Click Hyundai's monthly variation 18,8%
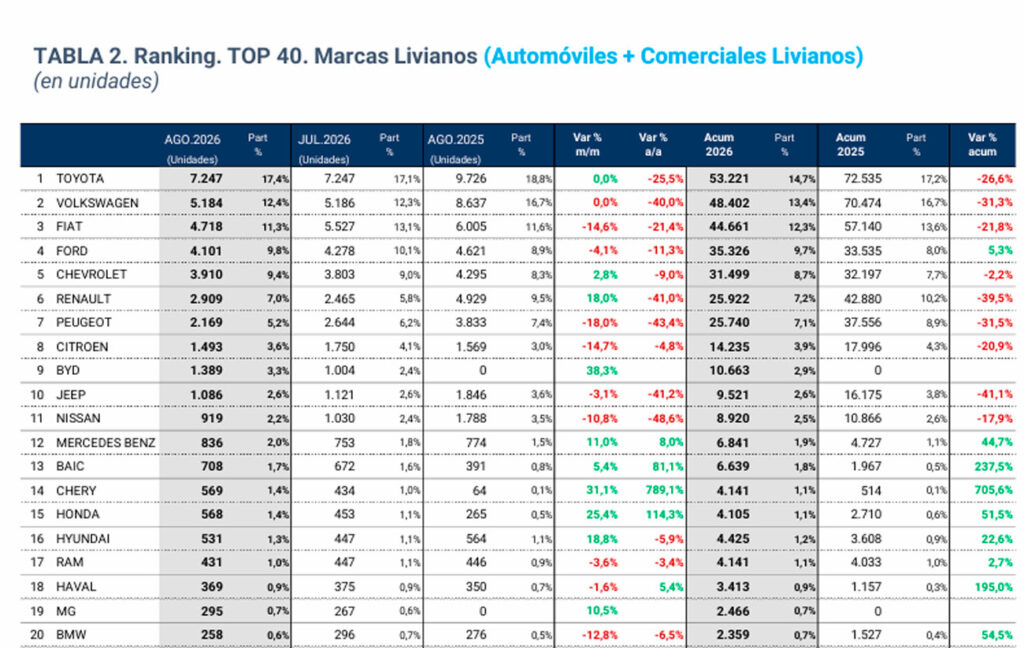Image resolution: width=1024 pixels, height=648 pixels. tap(601, 538)
